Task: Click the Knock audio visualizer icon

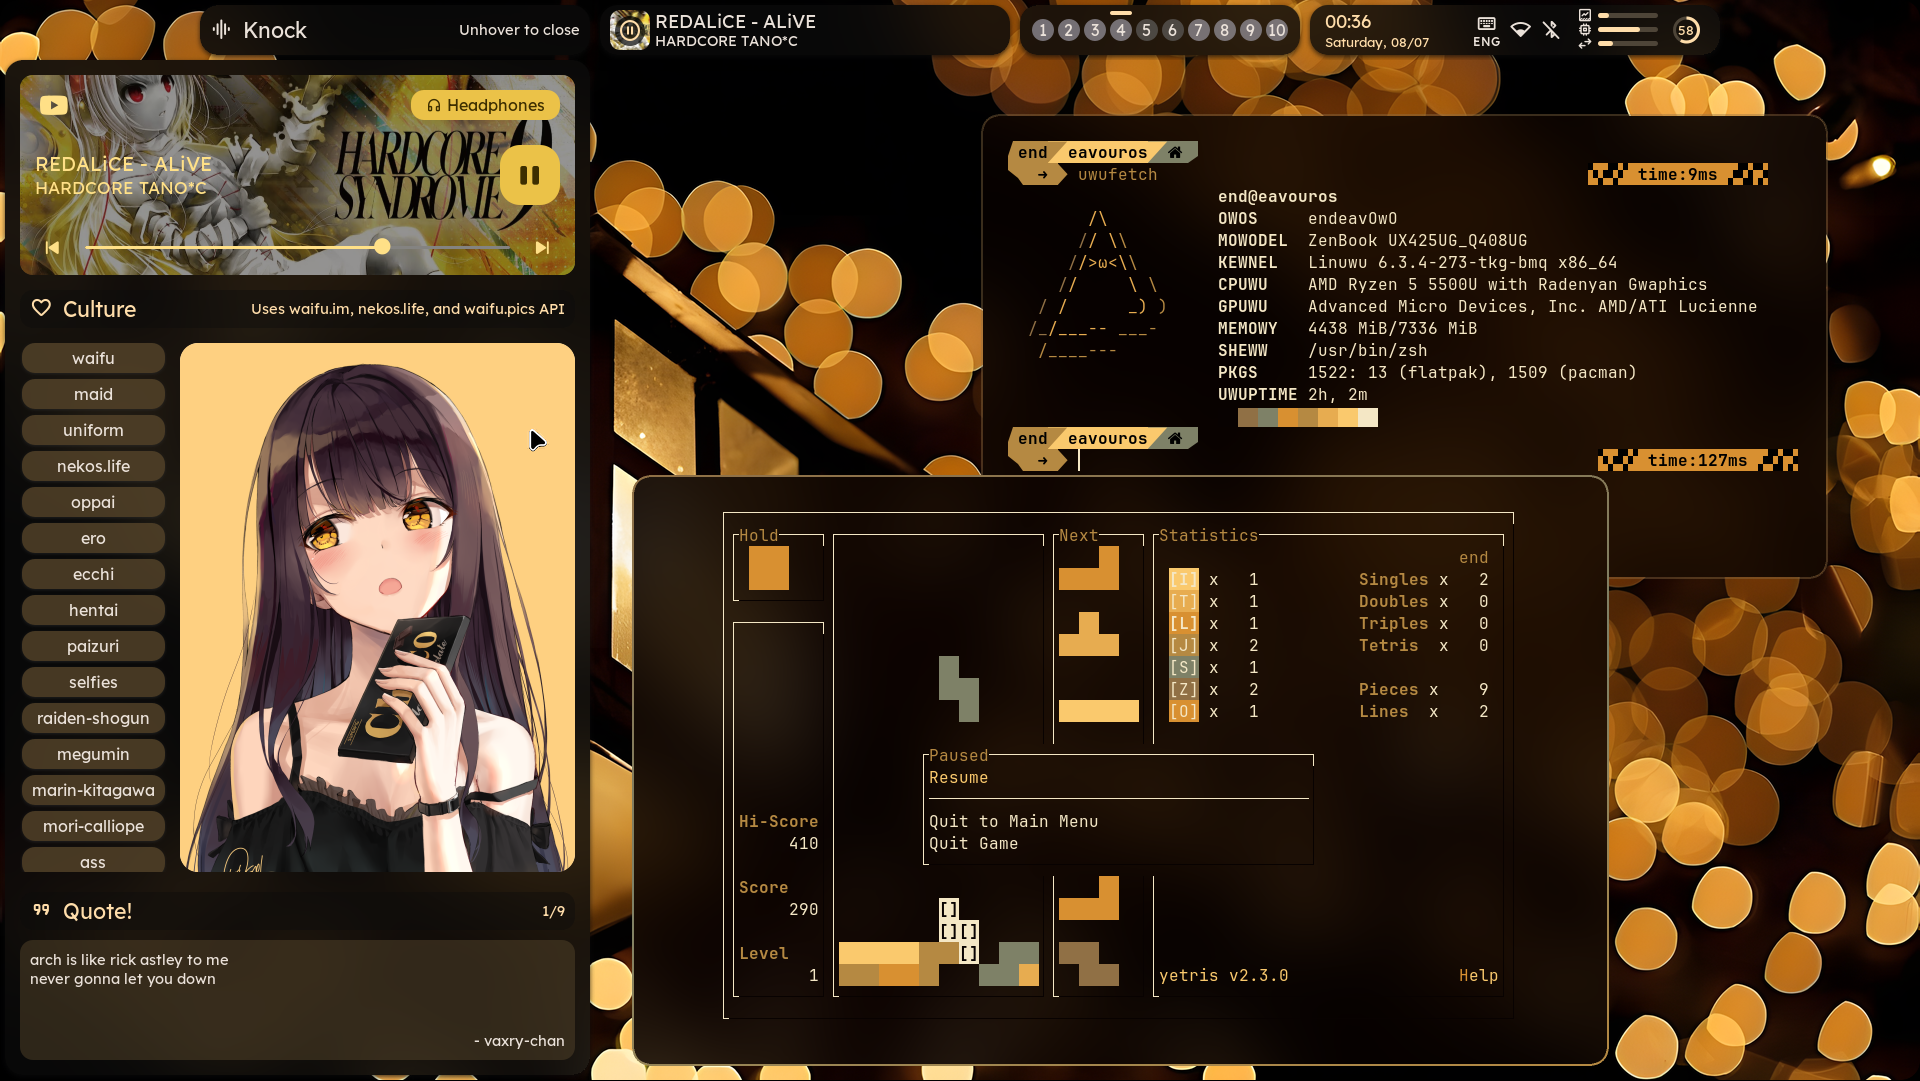Action: tap(221, 30)
